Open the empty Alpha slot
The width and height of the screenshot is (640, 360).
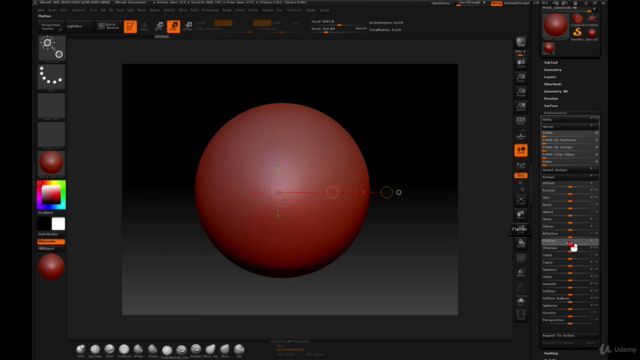[51, 106]
